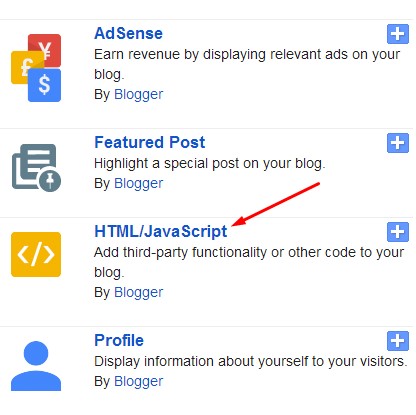
Task: Click the 'Earn revenue by displaying relevant ads' description
Action: 247,64
